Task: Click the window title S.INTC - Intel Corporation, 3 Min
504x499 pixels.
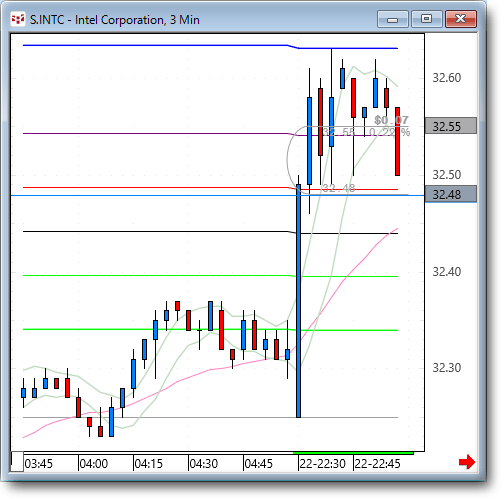Action: click(115, 20)
